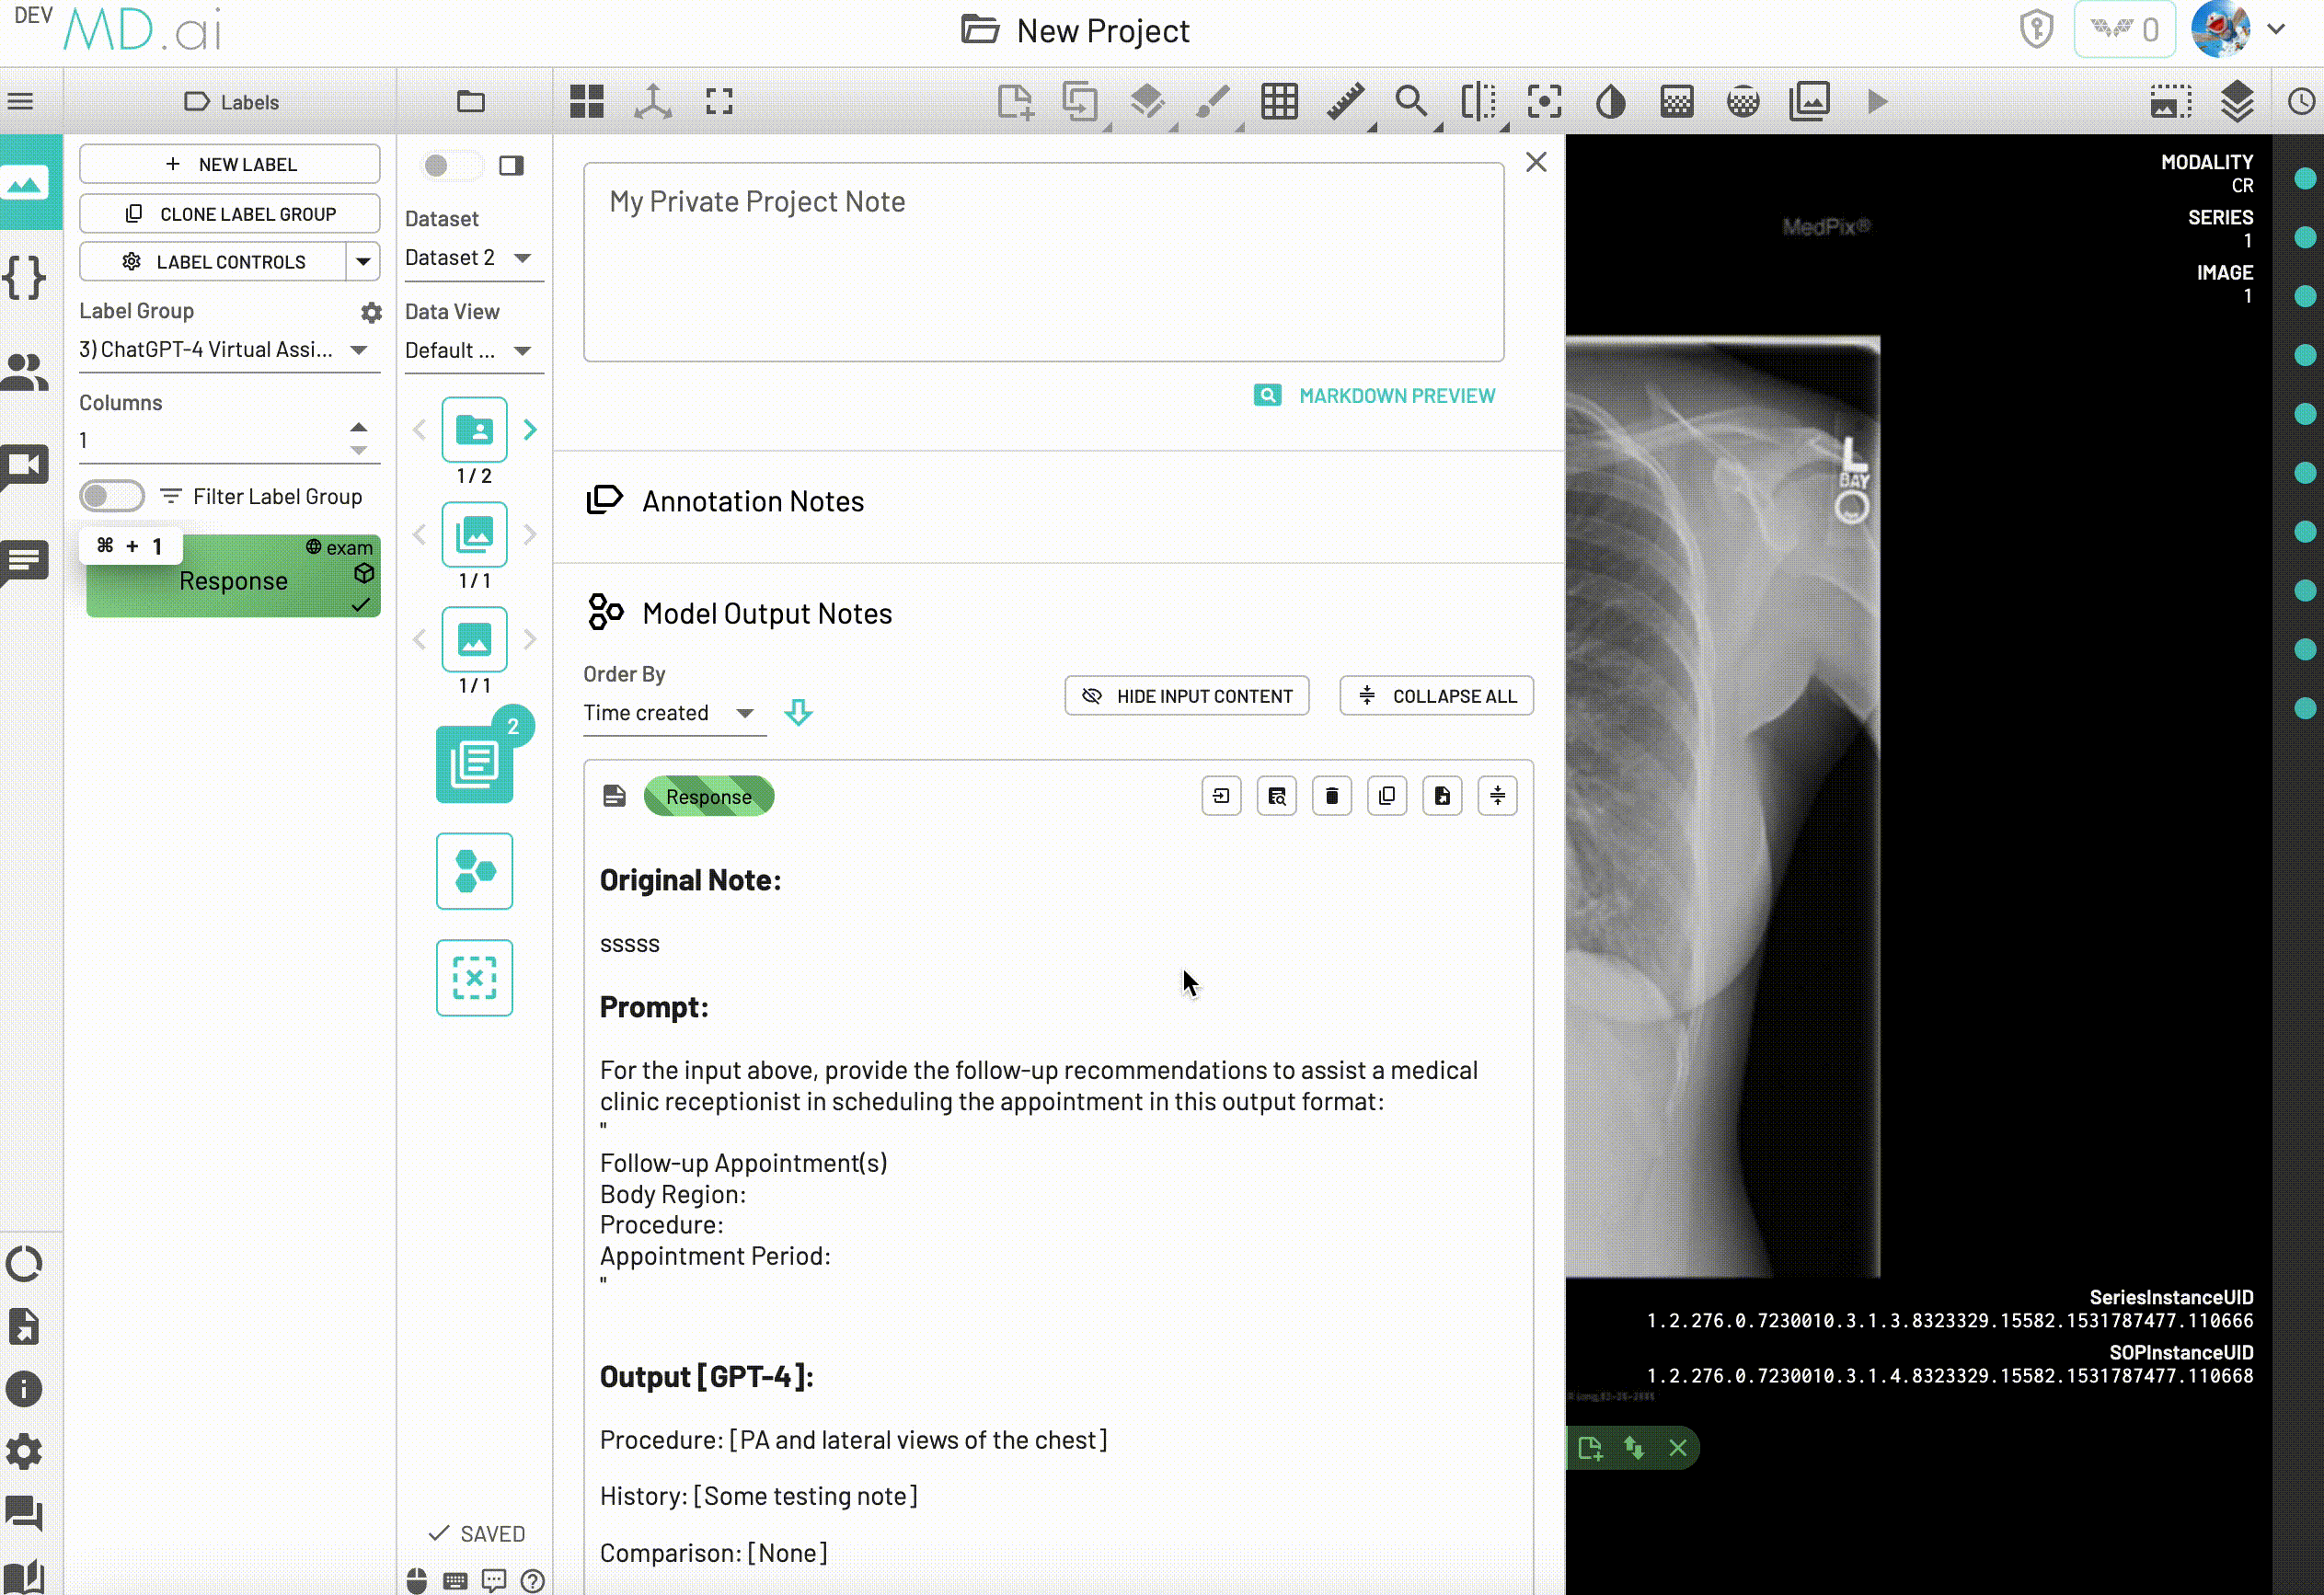Toggle the switch above Dataset
Viewport: 2324px width, 1595px height.
pyautogui.click(x=449, y=165)
